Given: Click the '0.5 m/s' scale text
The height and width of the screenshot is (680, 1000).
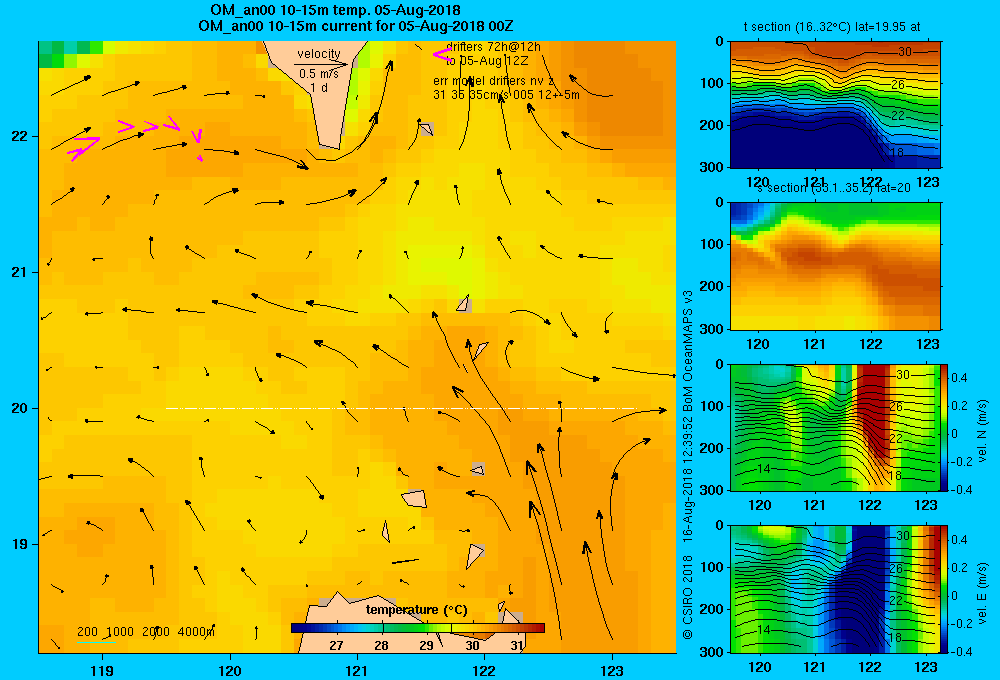Looking at the screenshot, I should tap(319, 75).
